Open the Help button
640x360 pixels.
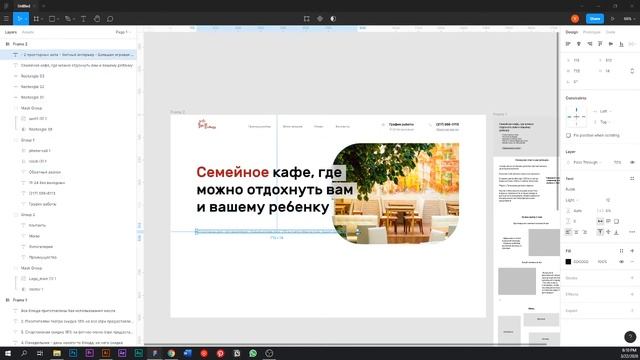point(630,337)
